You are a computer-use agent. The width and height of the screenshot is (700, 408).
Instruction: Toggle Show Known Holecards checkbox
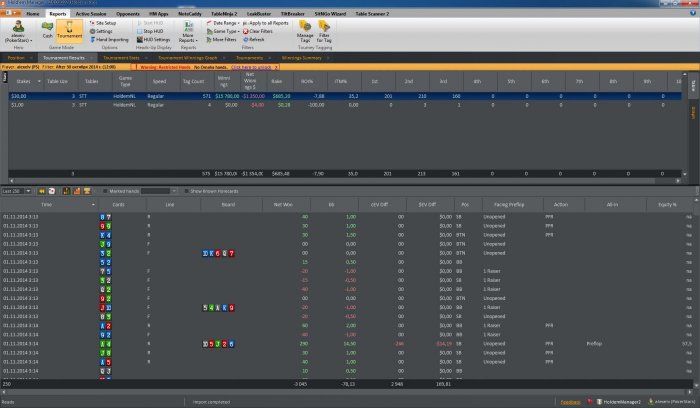tap(186, 191)
